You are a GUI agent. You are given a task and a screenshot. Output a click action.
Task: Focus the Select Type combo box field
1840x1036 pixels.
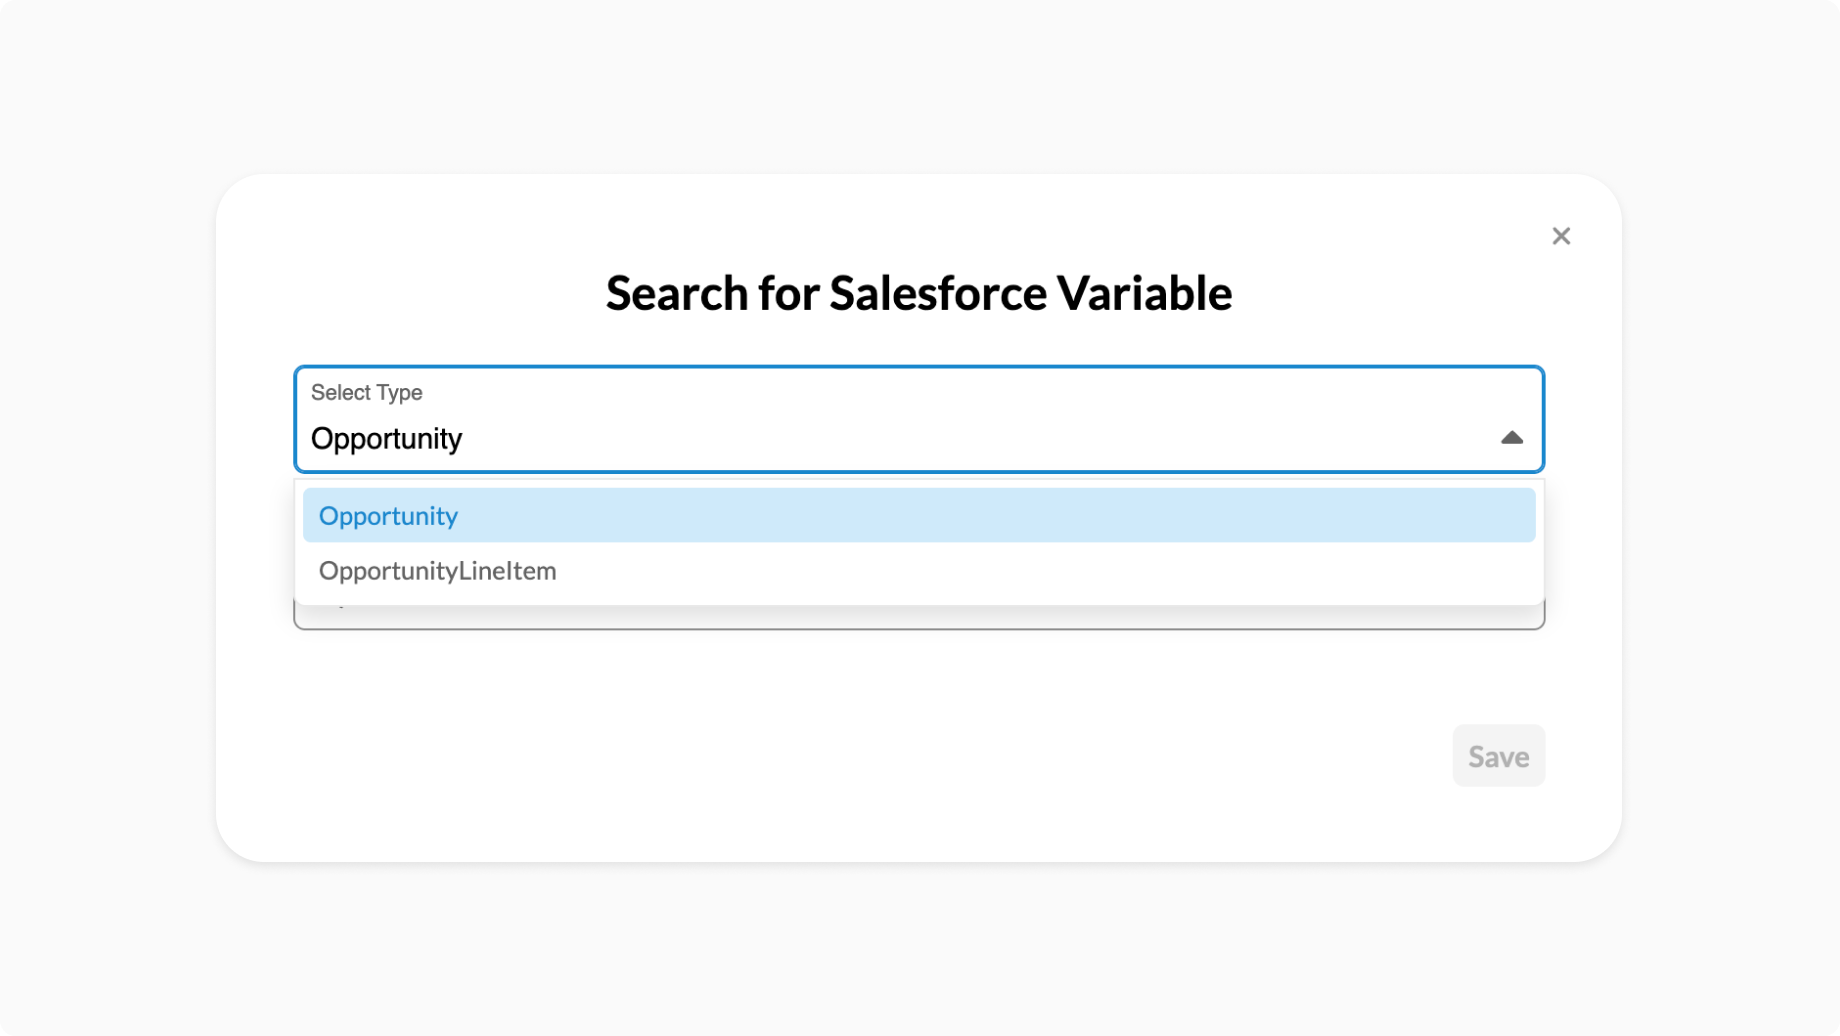pos(919,419)
